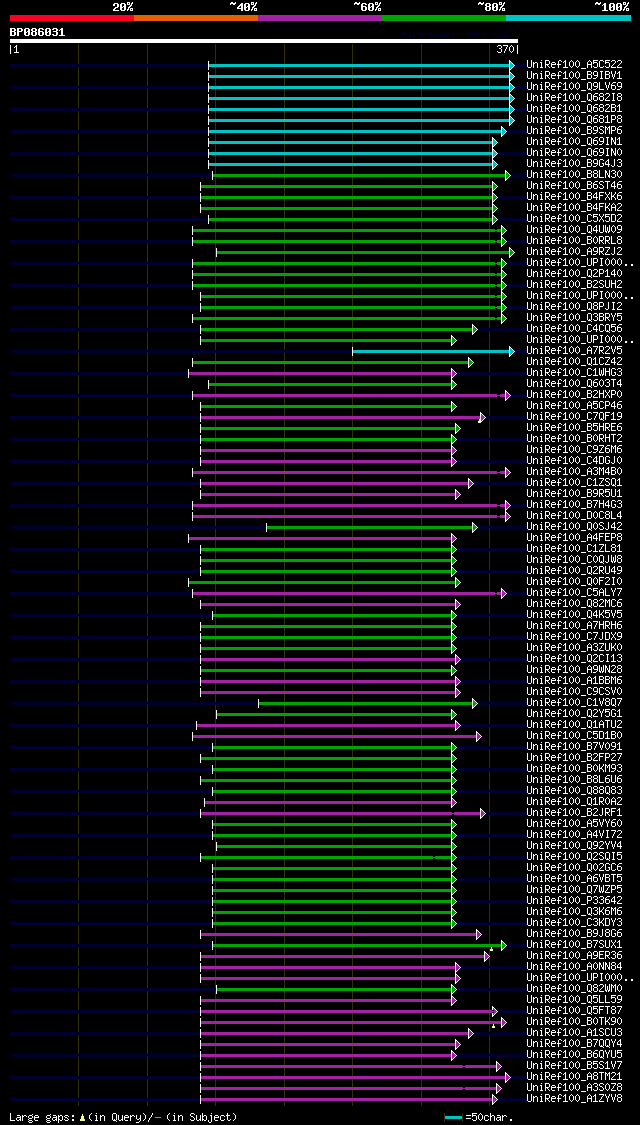This screenshot has width=640, height=1125.
Task: Click the cyan ~100% identity legend segment
Action: tap(568, 17)
